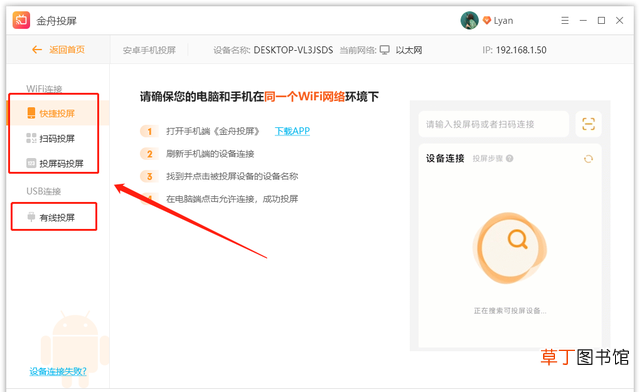Image resolution: width=640 pixels, height=392 pixels.
Task: Select the 投屏码投屏 sidebar item
Action: tap(58, 163)
